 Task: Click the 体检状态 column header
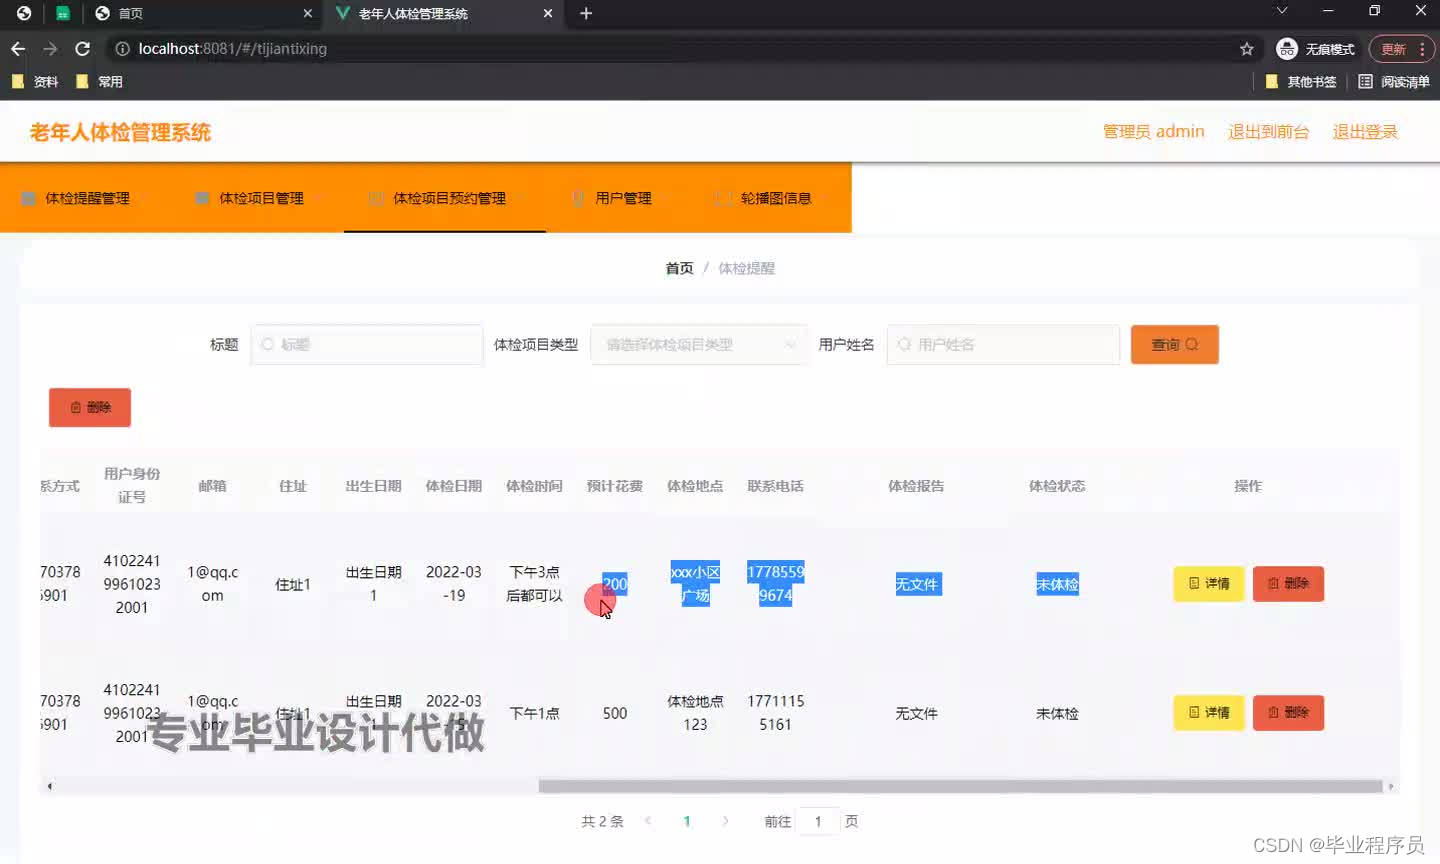point(1057,486)
